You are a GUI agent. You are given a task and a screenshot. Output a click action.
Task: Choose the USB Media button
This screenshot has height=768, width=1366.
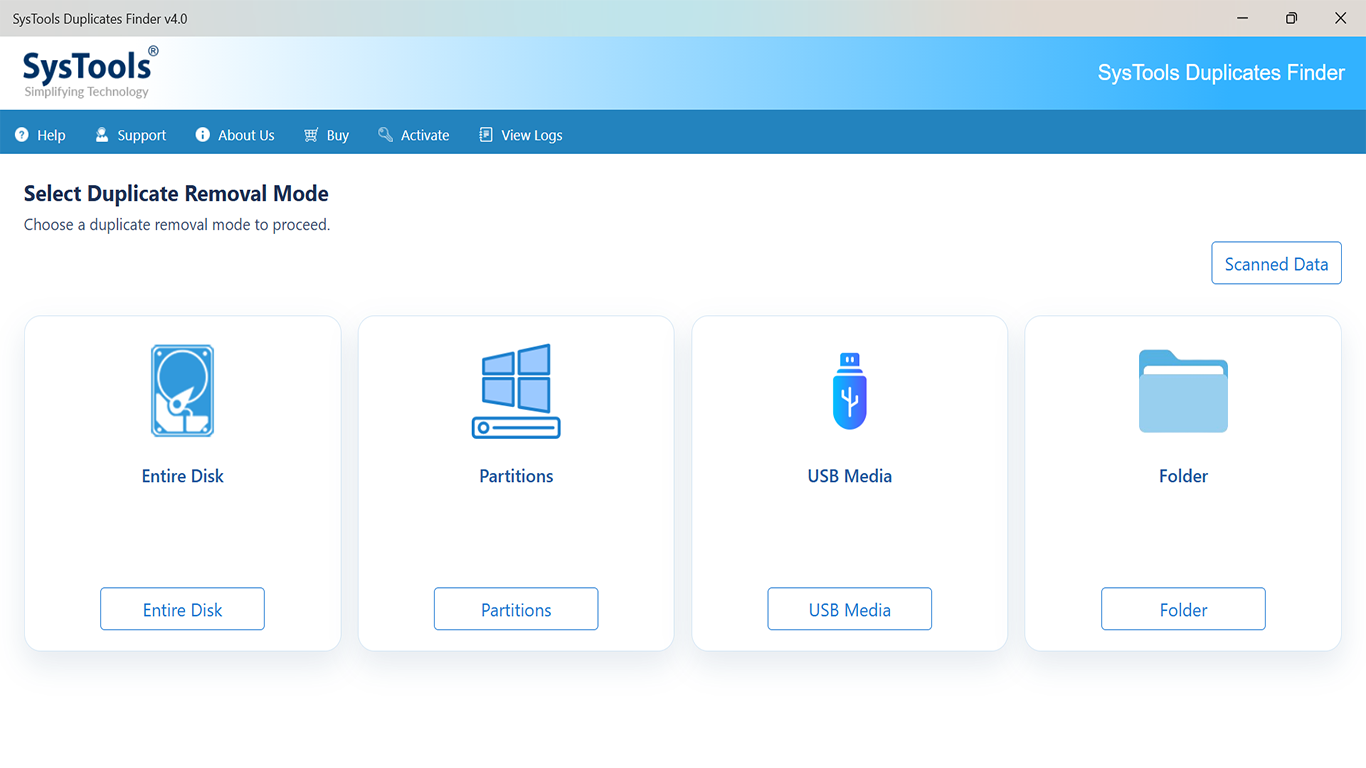[x=850, y=609]
